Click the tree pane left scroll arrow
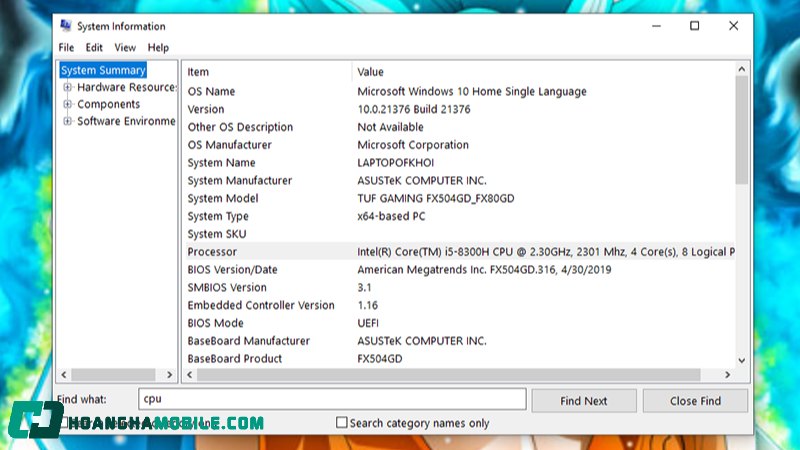This screenshot has width=800, height=450. point(64,375)
